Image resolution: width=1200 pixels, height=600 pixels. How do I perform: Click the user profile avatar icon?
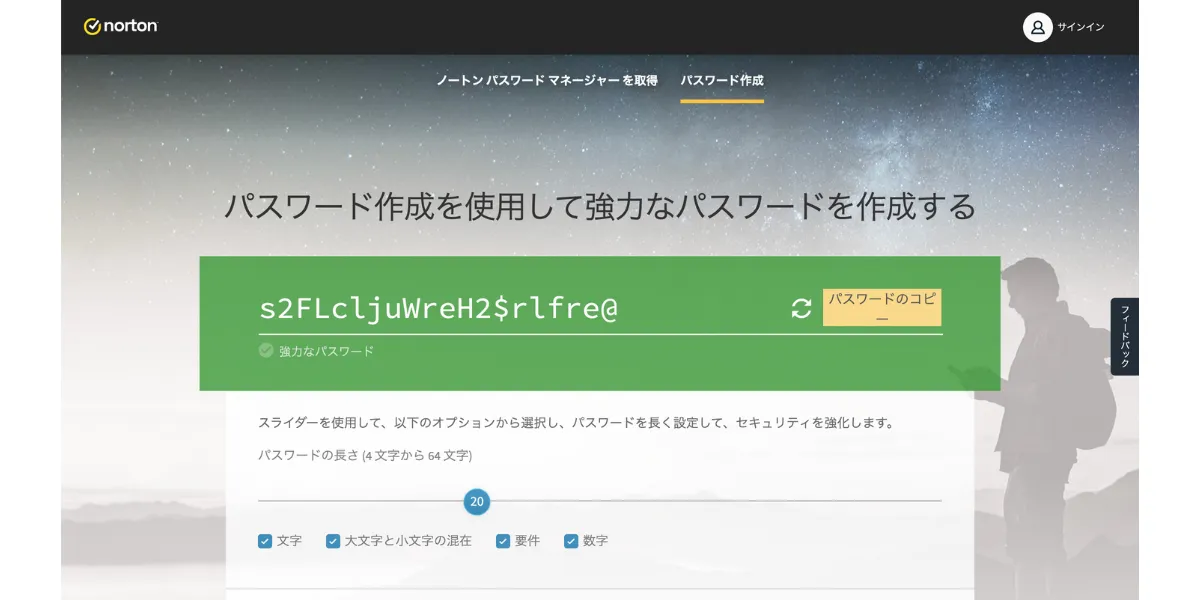pos(1037,27)
